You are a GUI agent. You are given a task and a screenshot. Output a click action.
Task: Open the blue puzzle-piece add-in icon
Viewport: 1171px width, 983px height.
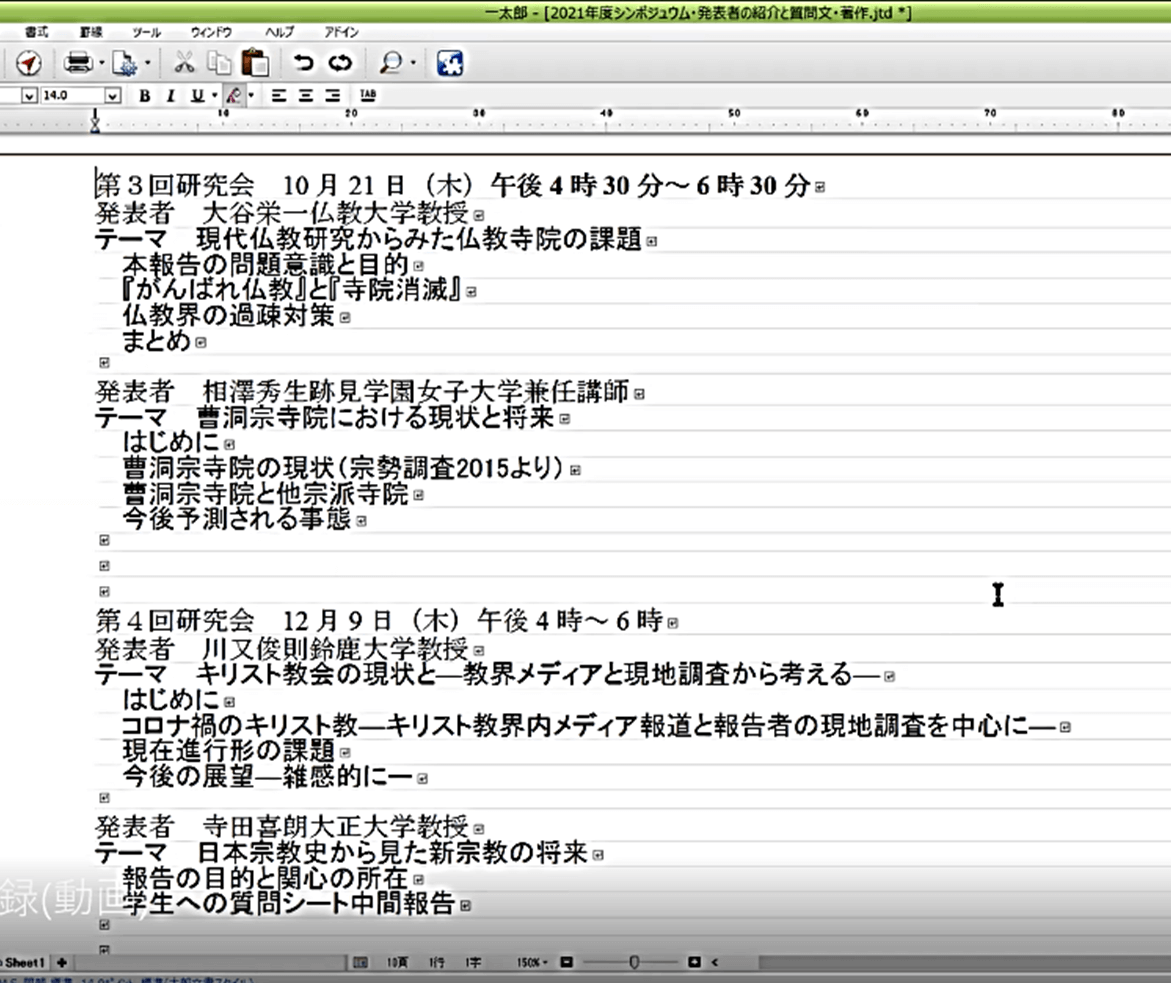click(449, 64)
